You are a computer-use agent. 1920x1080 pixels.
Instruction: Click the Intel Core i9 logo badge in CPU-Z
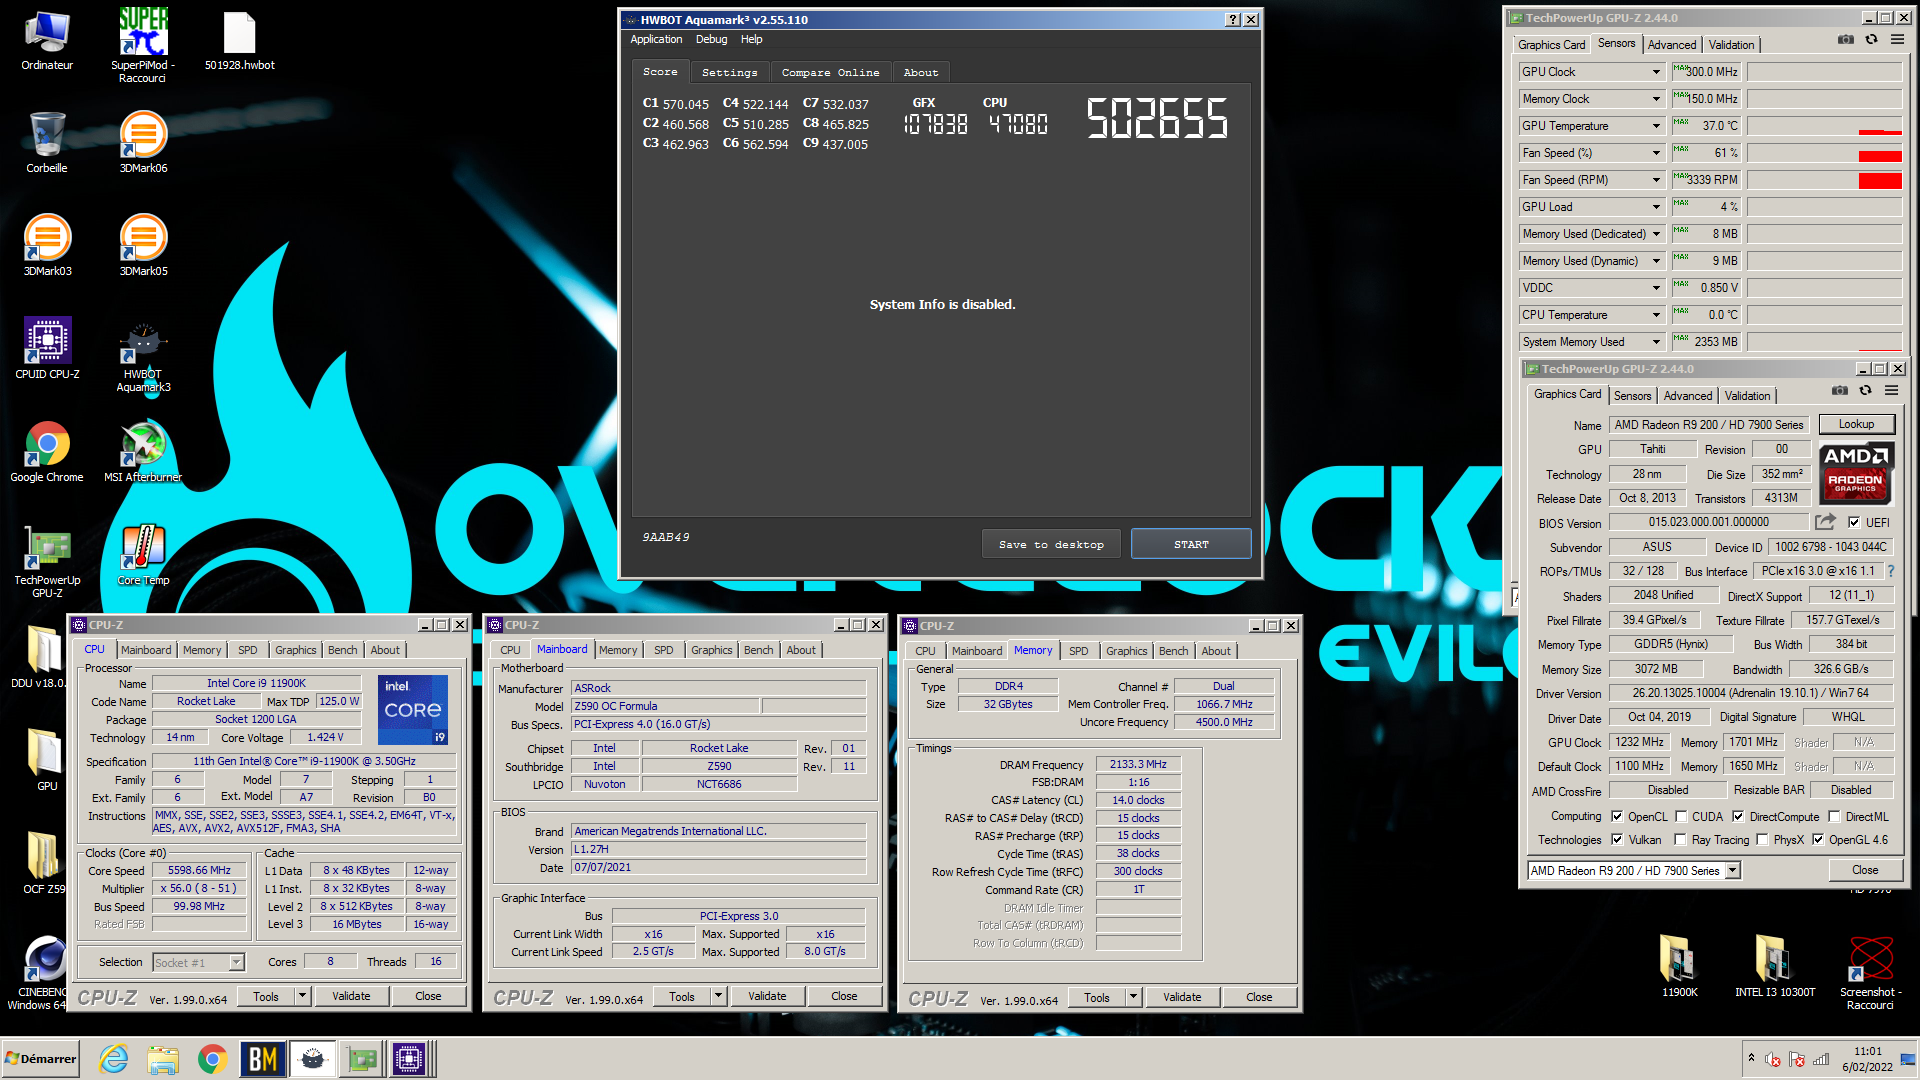(413, 709)
